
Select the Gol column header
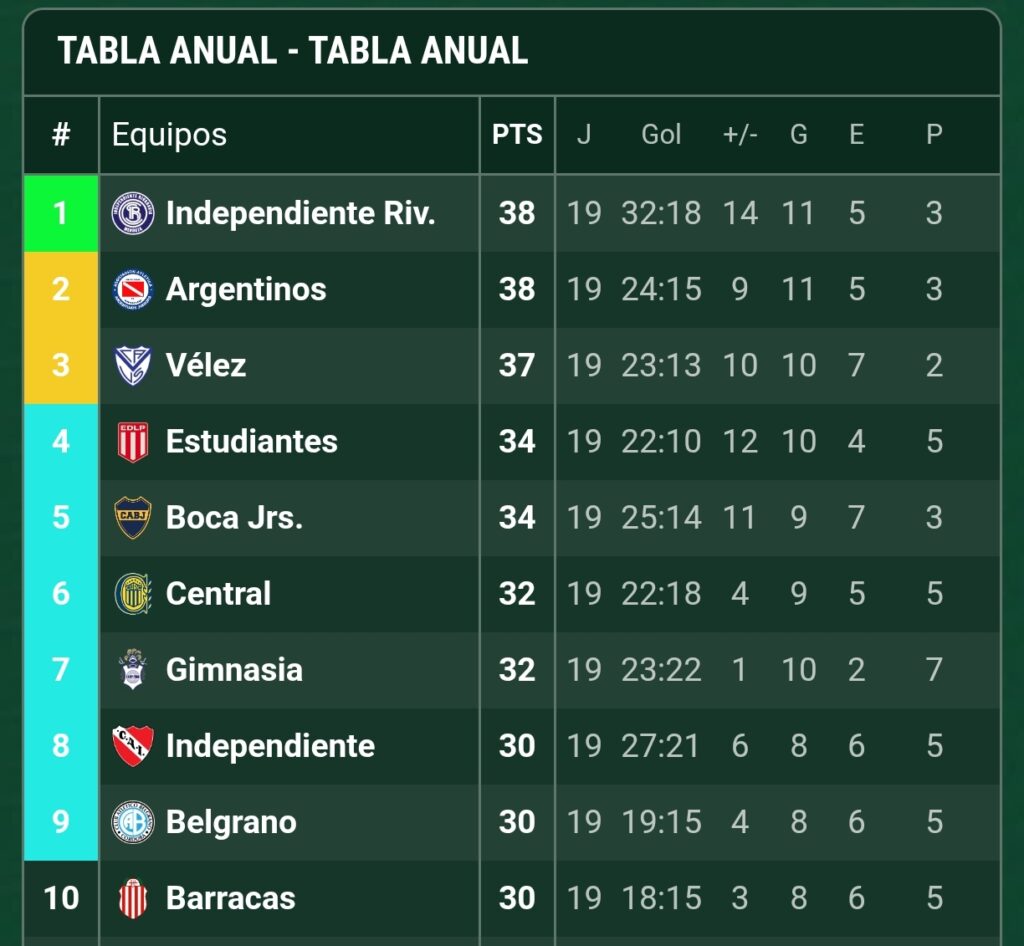coord(661,134)
